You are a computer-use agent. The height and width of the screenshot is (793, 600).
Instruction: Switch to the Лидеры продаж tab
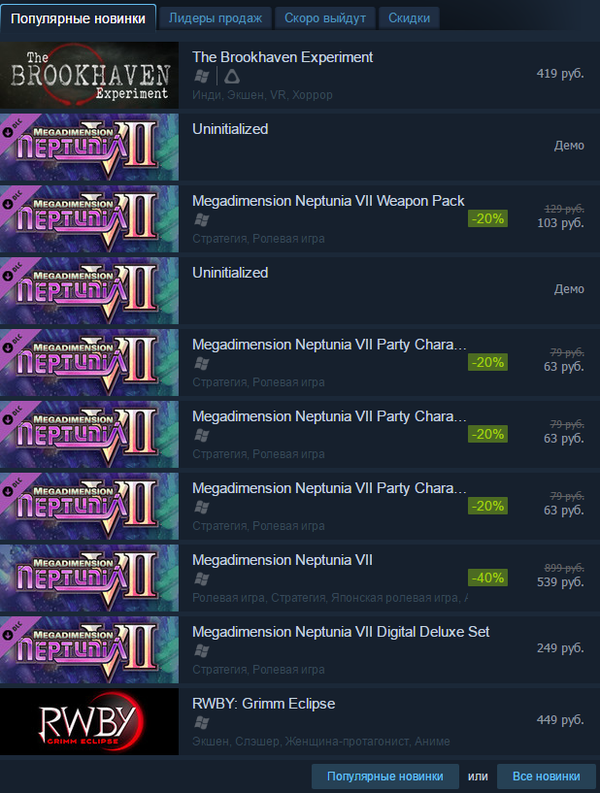click(215, 18)
